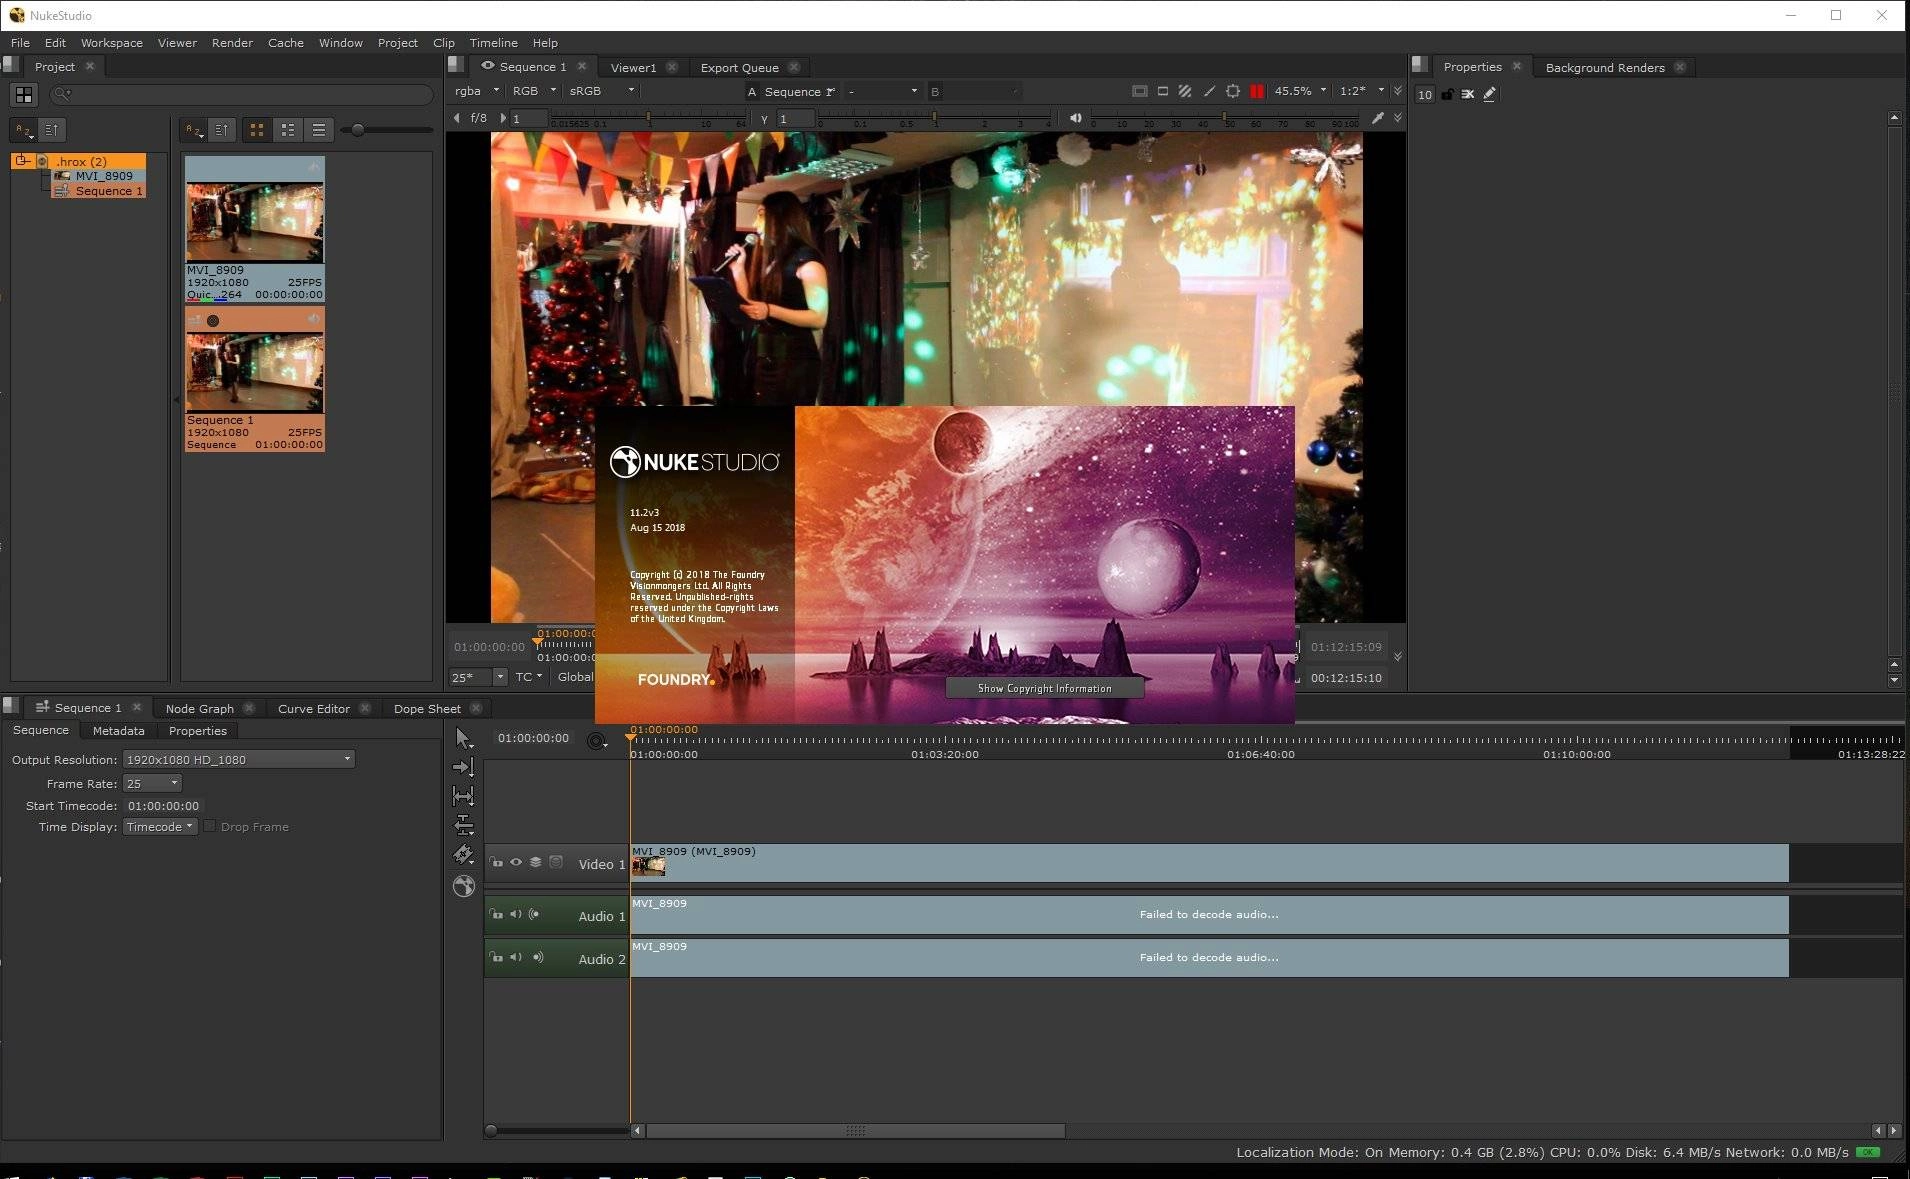Collapse the .hrox project tree node
The image size is (1910, 1179).
21,161
